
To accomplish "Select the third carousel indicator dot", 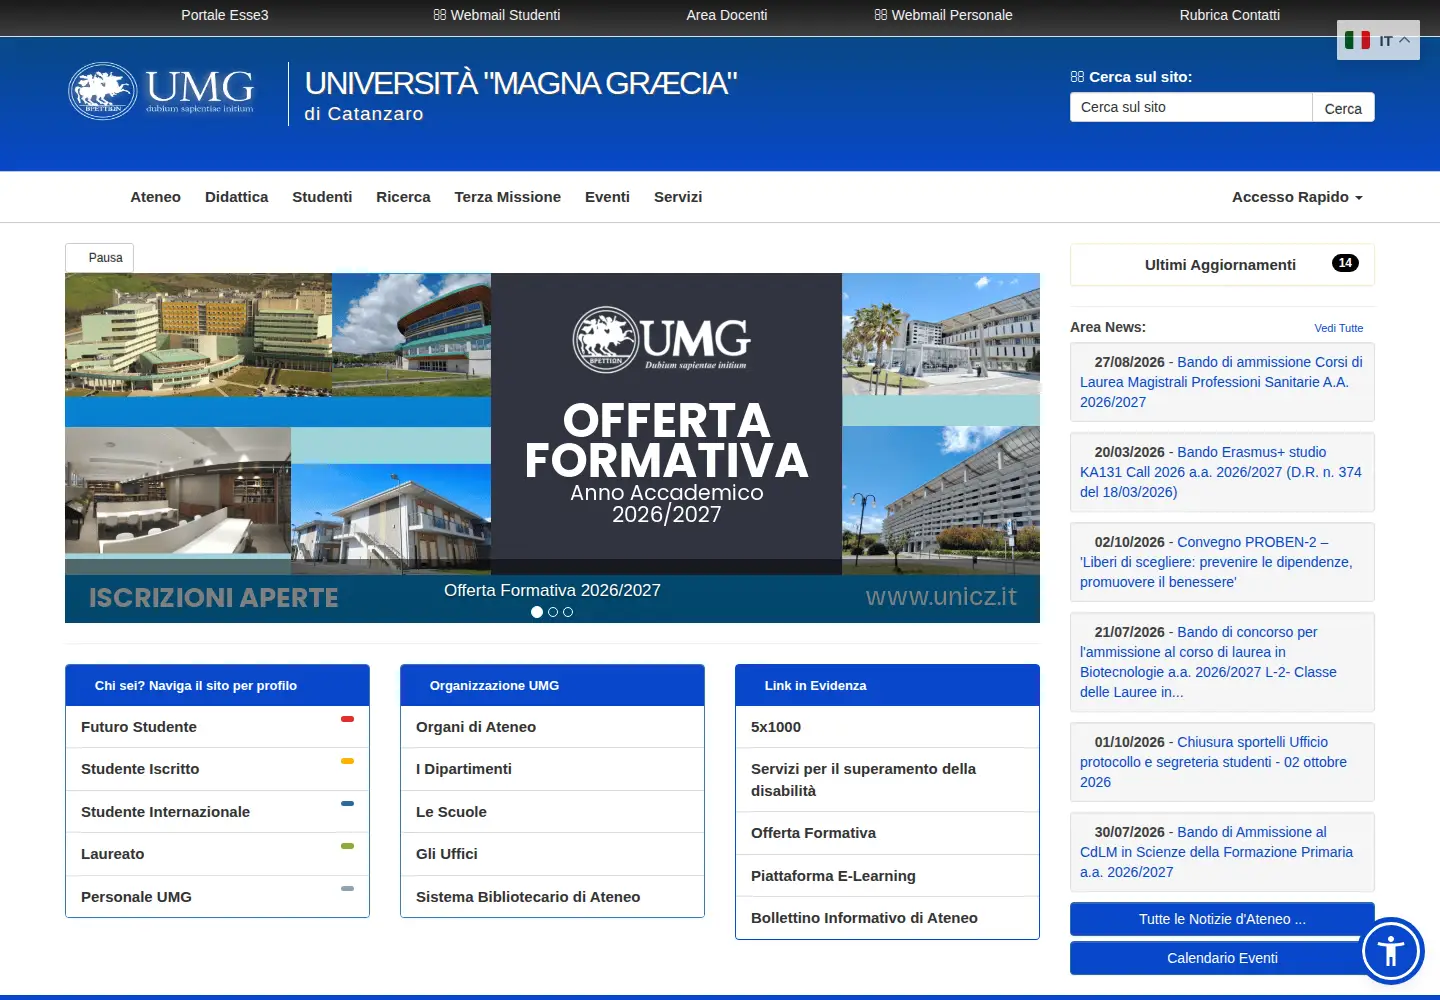I will coord(568,612).
